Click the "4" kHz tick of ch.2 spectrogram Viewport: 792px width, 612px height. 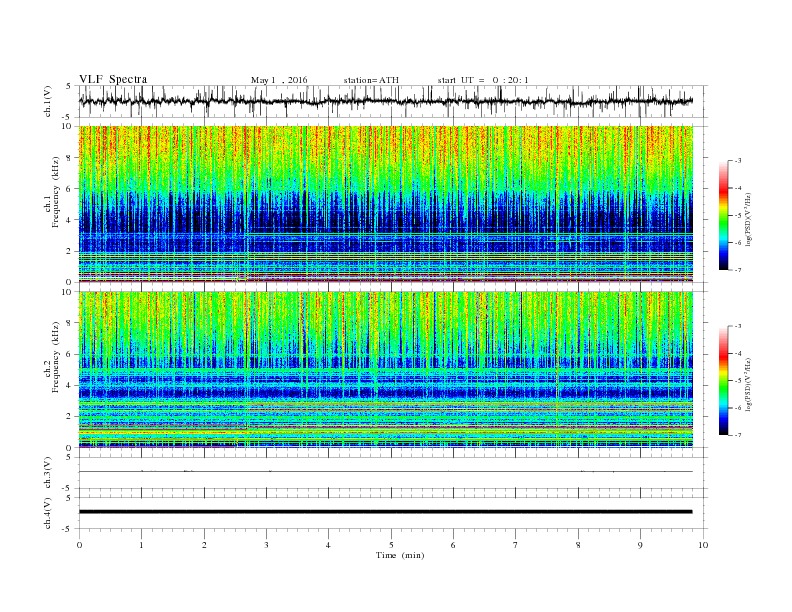[70, 385]
